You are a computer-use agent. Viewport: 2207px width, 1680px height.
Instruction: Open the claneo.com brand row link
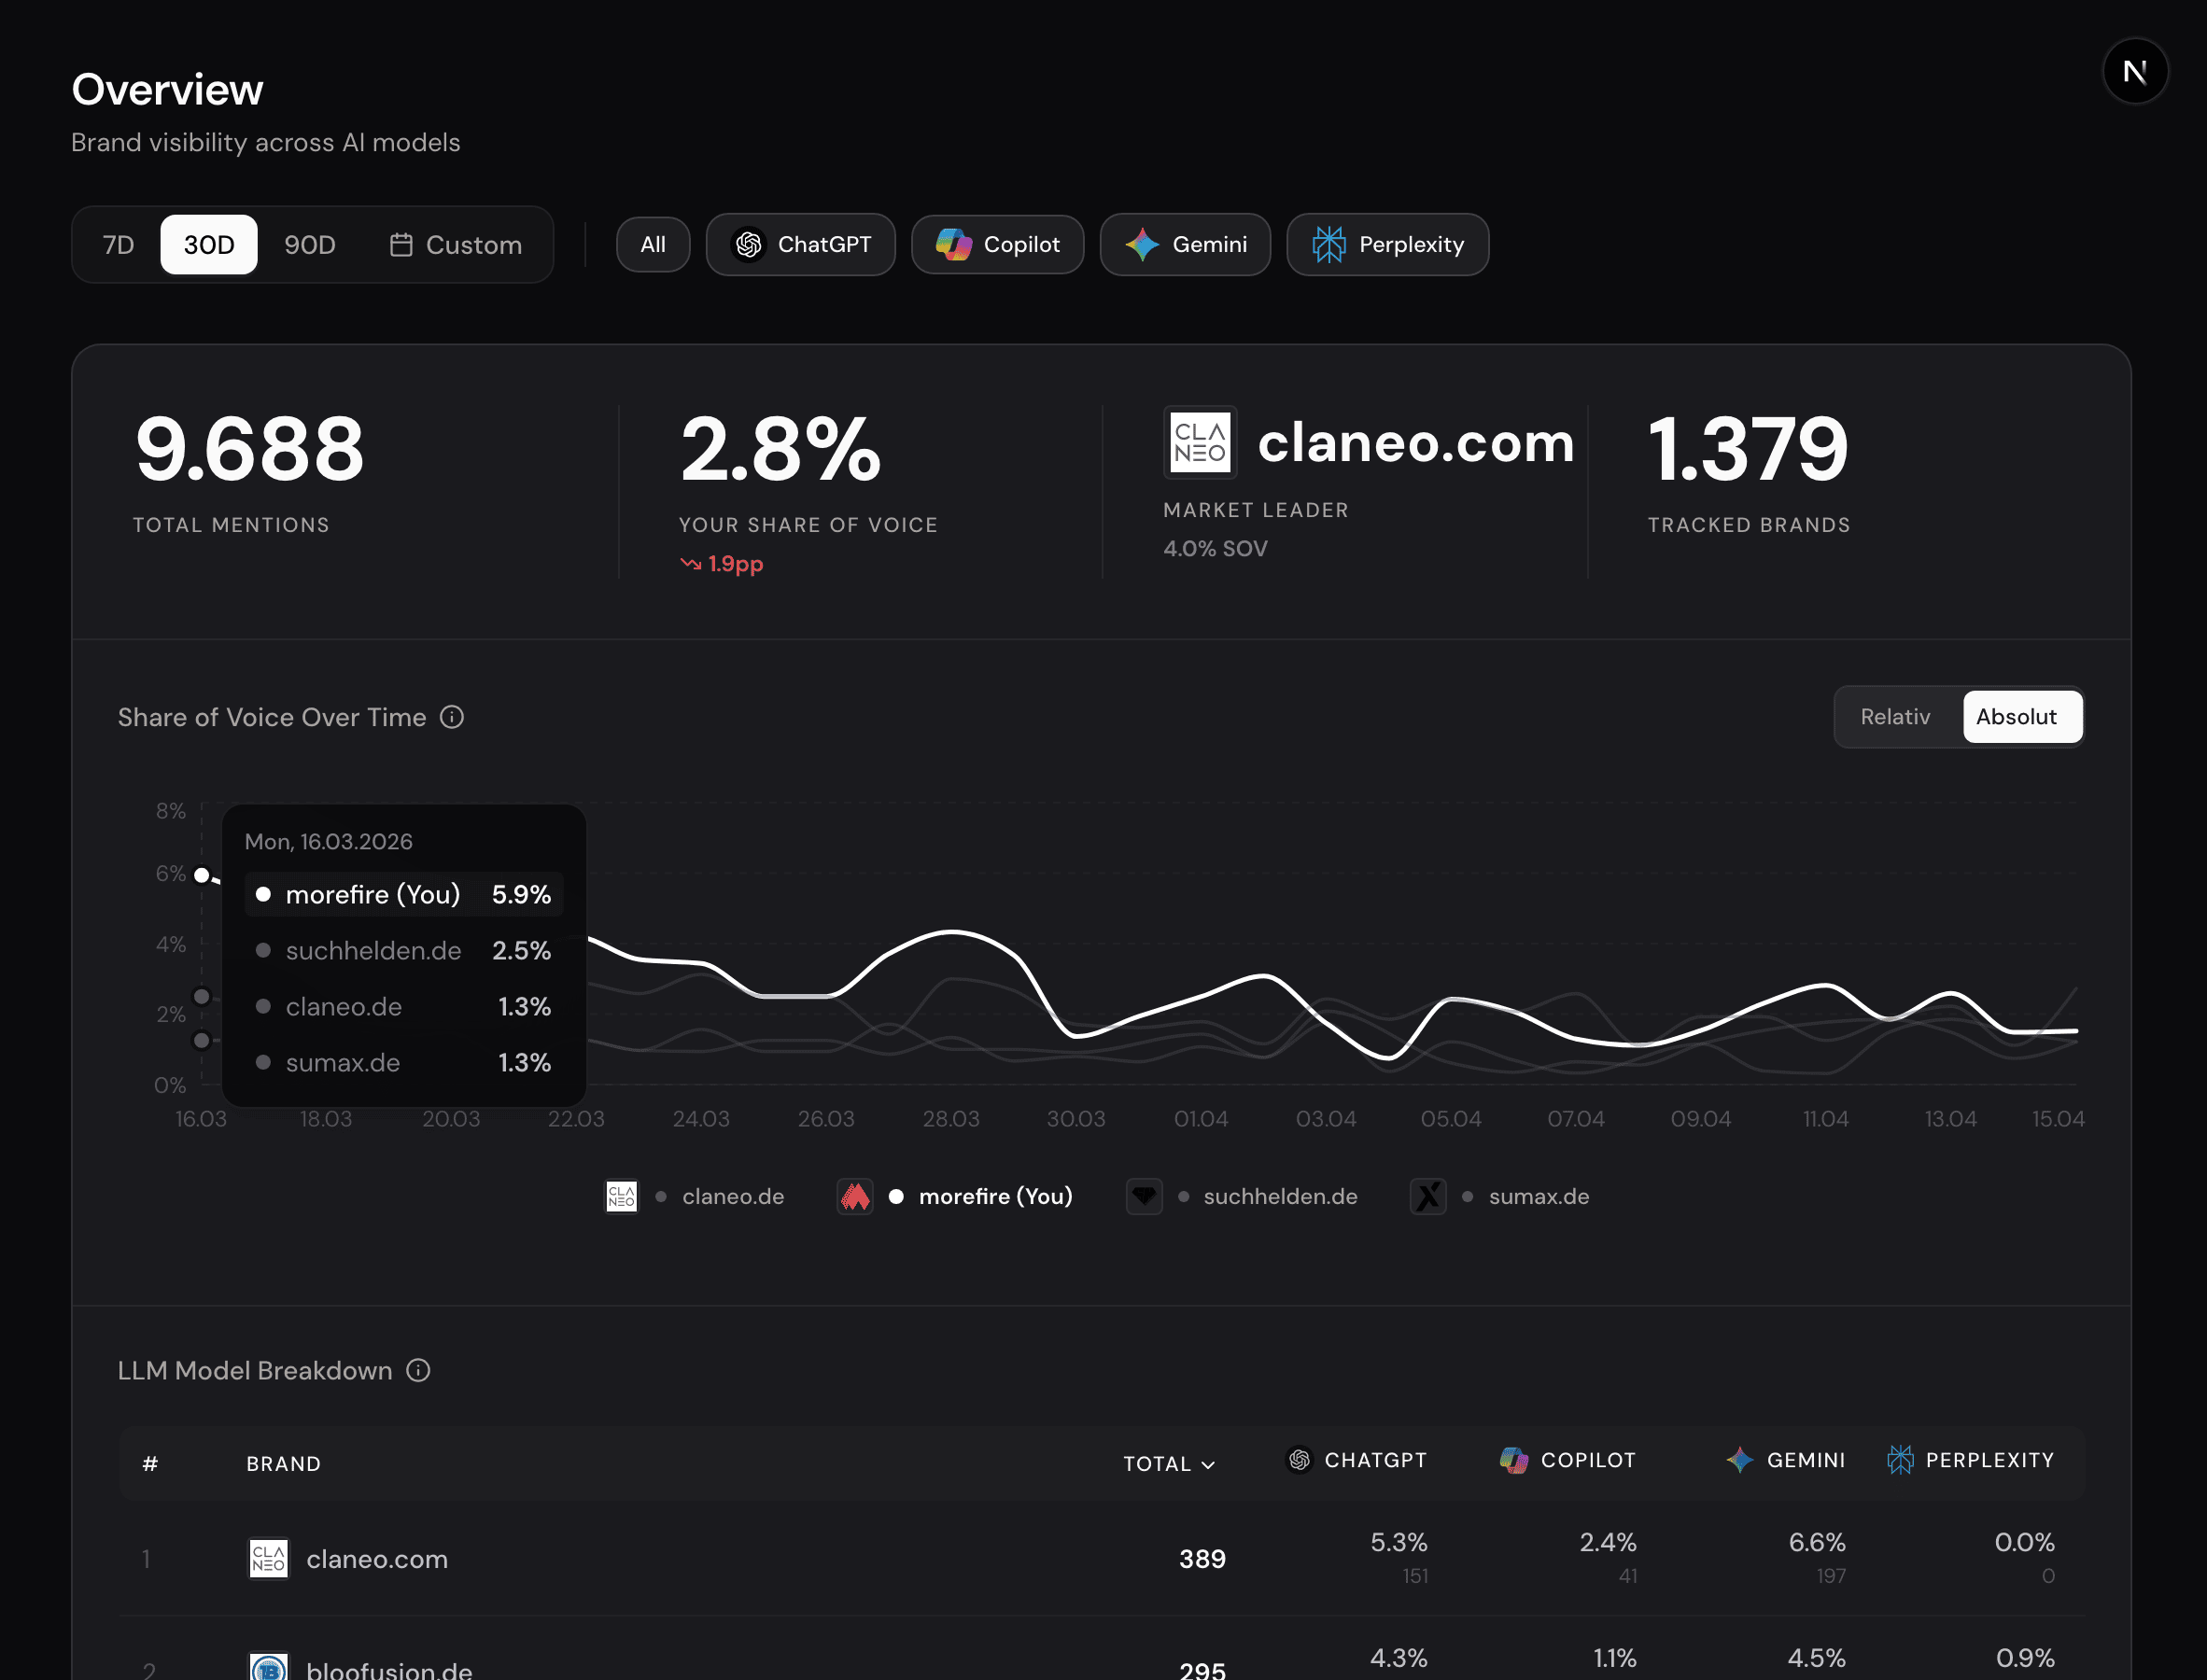click(377, 1559)
